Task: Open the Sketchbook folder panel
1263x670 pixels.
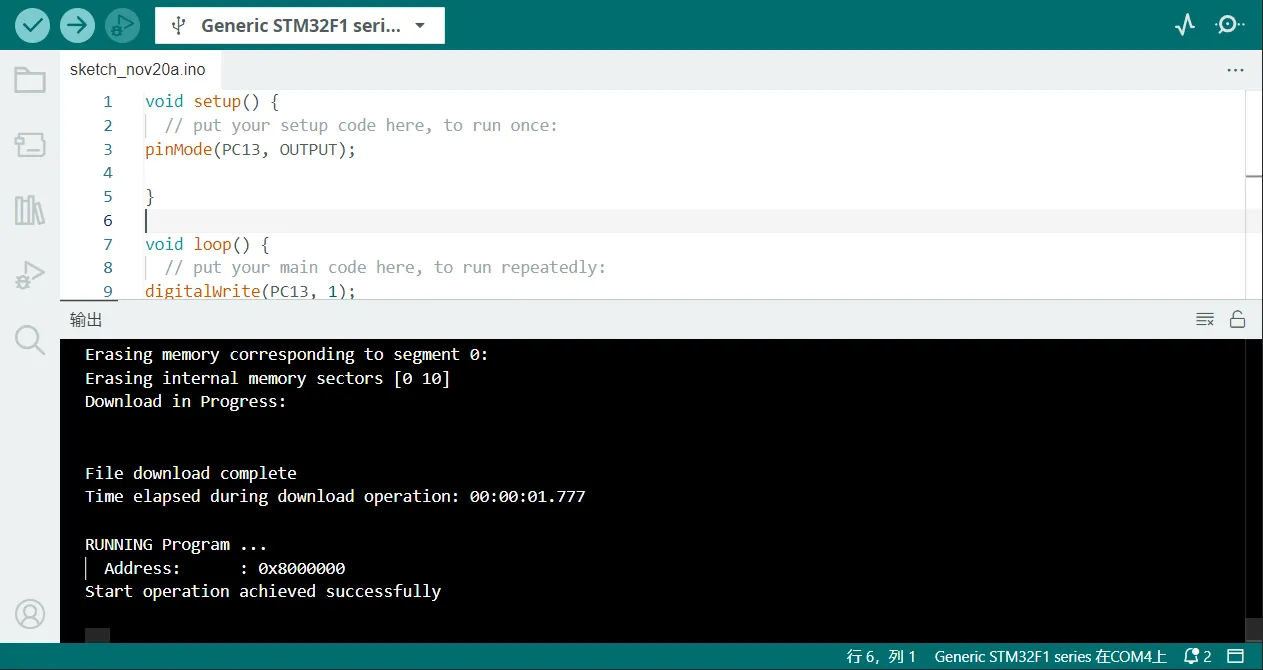Action: point(30,80)
